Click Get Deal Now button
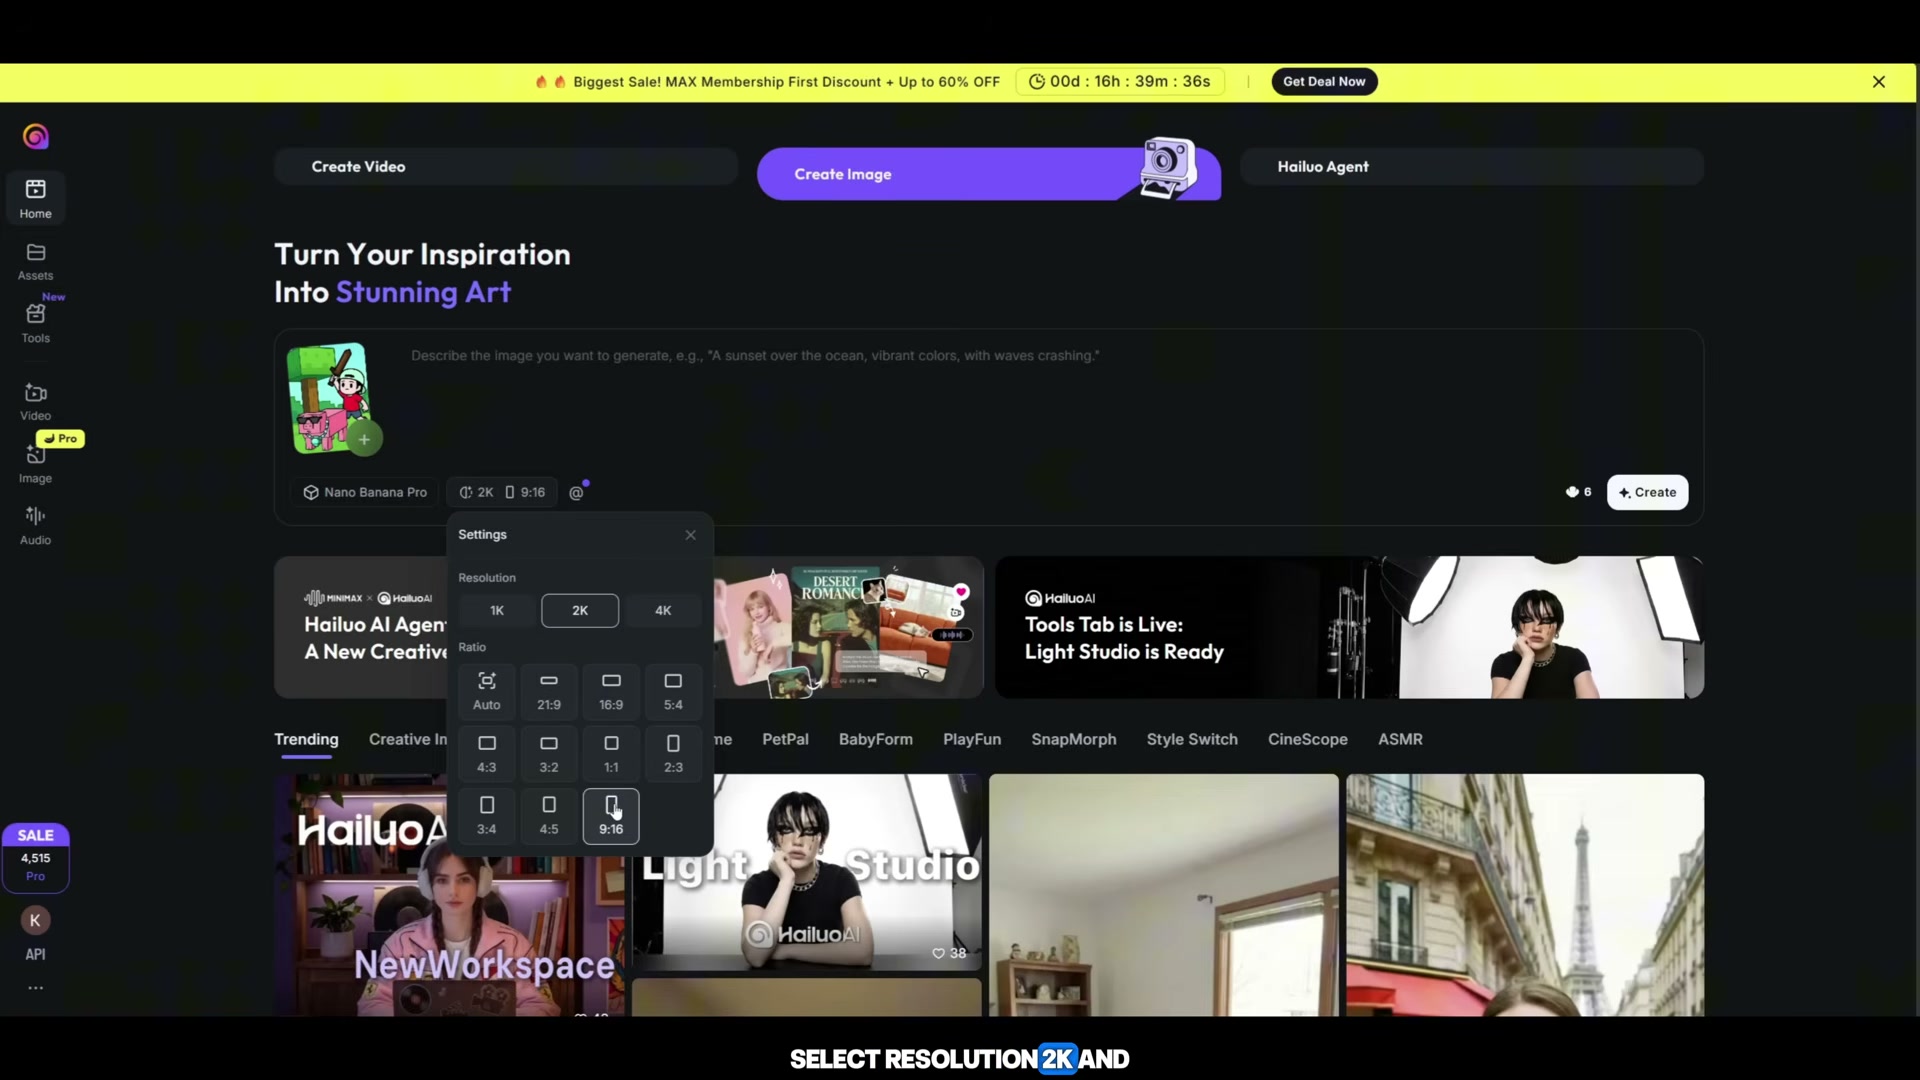This screenshot has height=1080, width=1920. click(1324, 82)
